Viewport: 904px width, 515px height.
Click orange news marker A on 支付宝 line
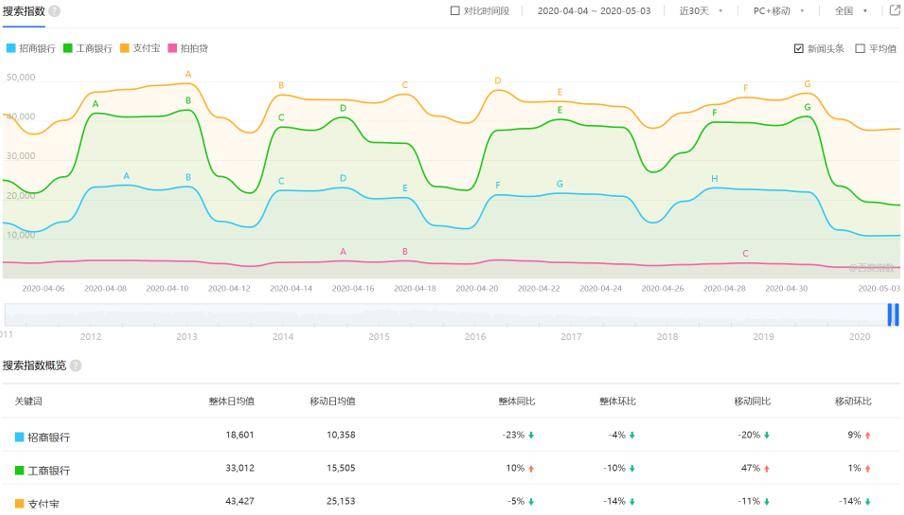click(188, 74)
